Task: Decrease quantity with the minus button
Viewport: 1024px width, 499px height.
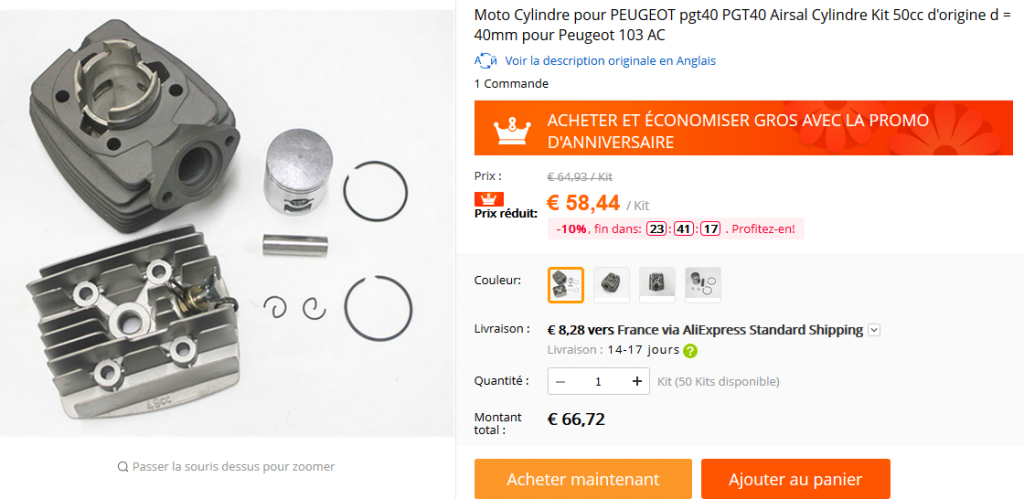Action: 560,381
